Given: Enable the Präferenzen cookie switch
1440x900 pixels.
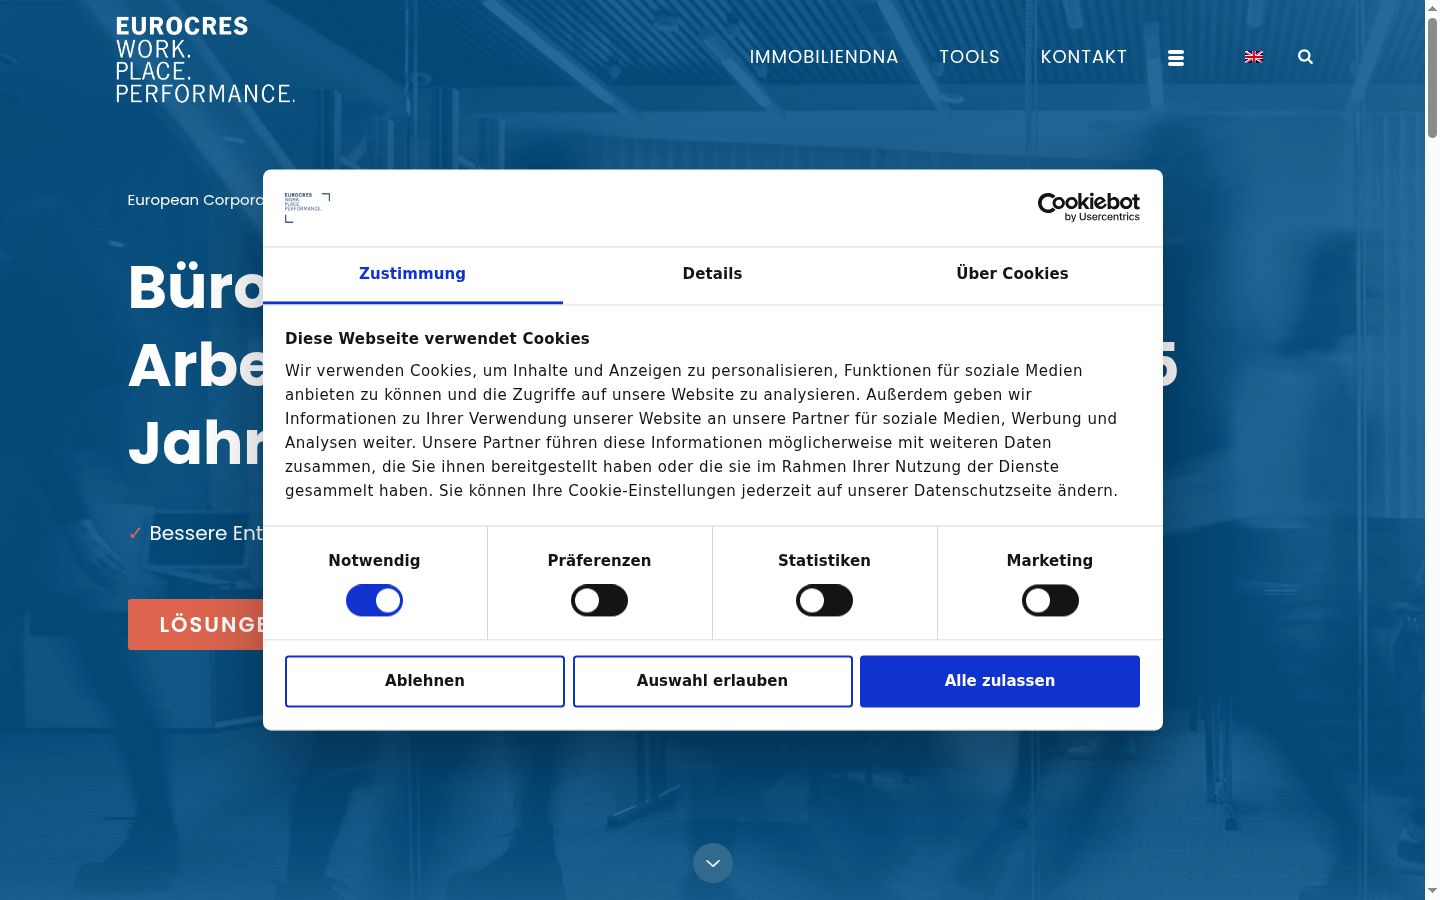Looking at the screenshot, I should coord(599,600).
